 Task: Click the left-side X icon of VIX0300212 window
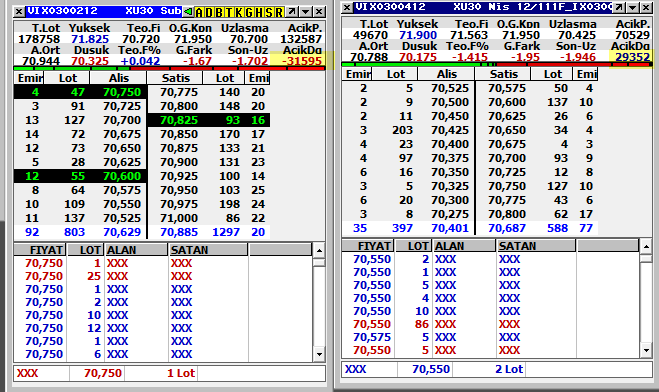coord(19,12)
